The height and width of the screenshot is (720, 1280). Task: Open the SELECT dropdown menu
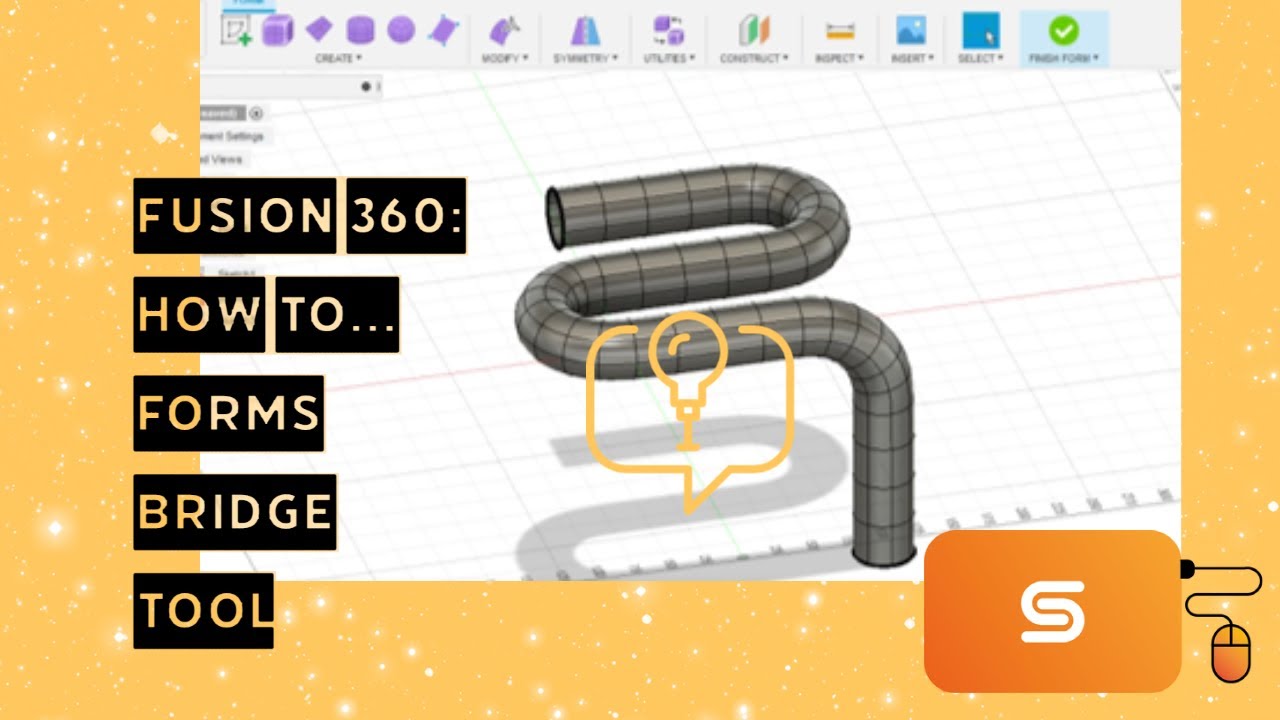pos(982,58)
